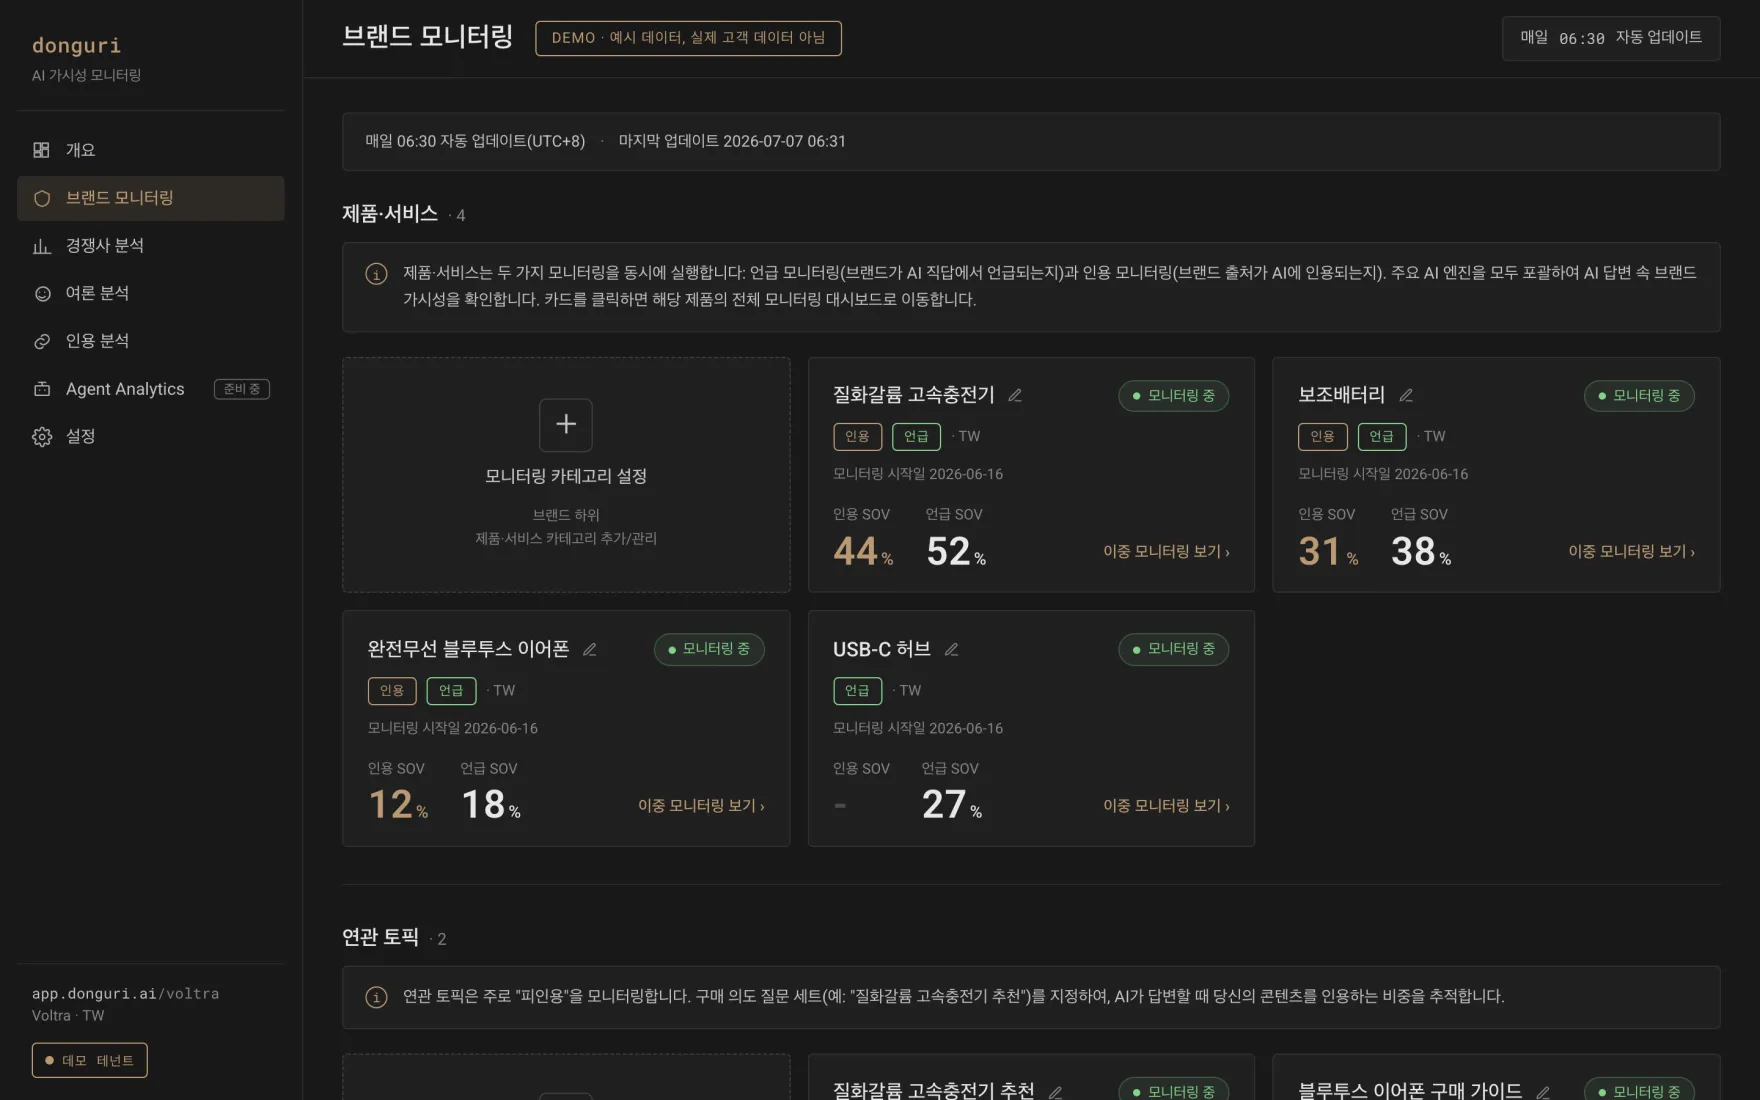This screenshot has height=1100, width=1760.
Task: Click the 제품·서비스 section heading
Action: 390,214
